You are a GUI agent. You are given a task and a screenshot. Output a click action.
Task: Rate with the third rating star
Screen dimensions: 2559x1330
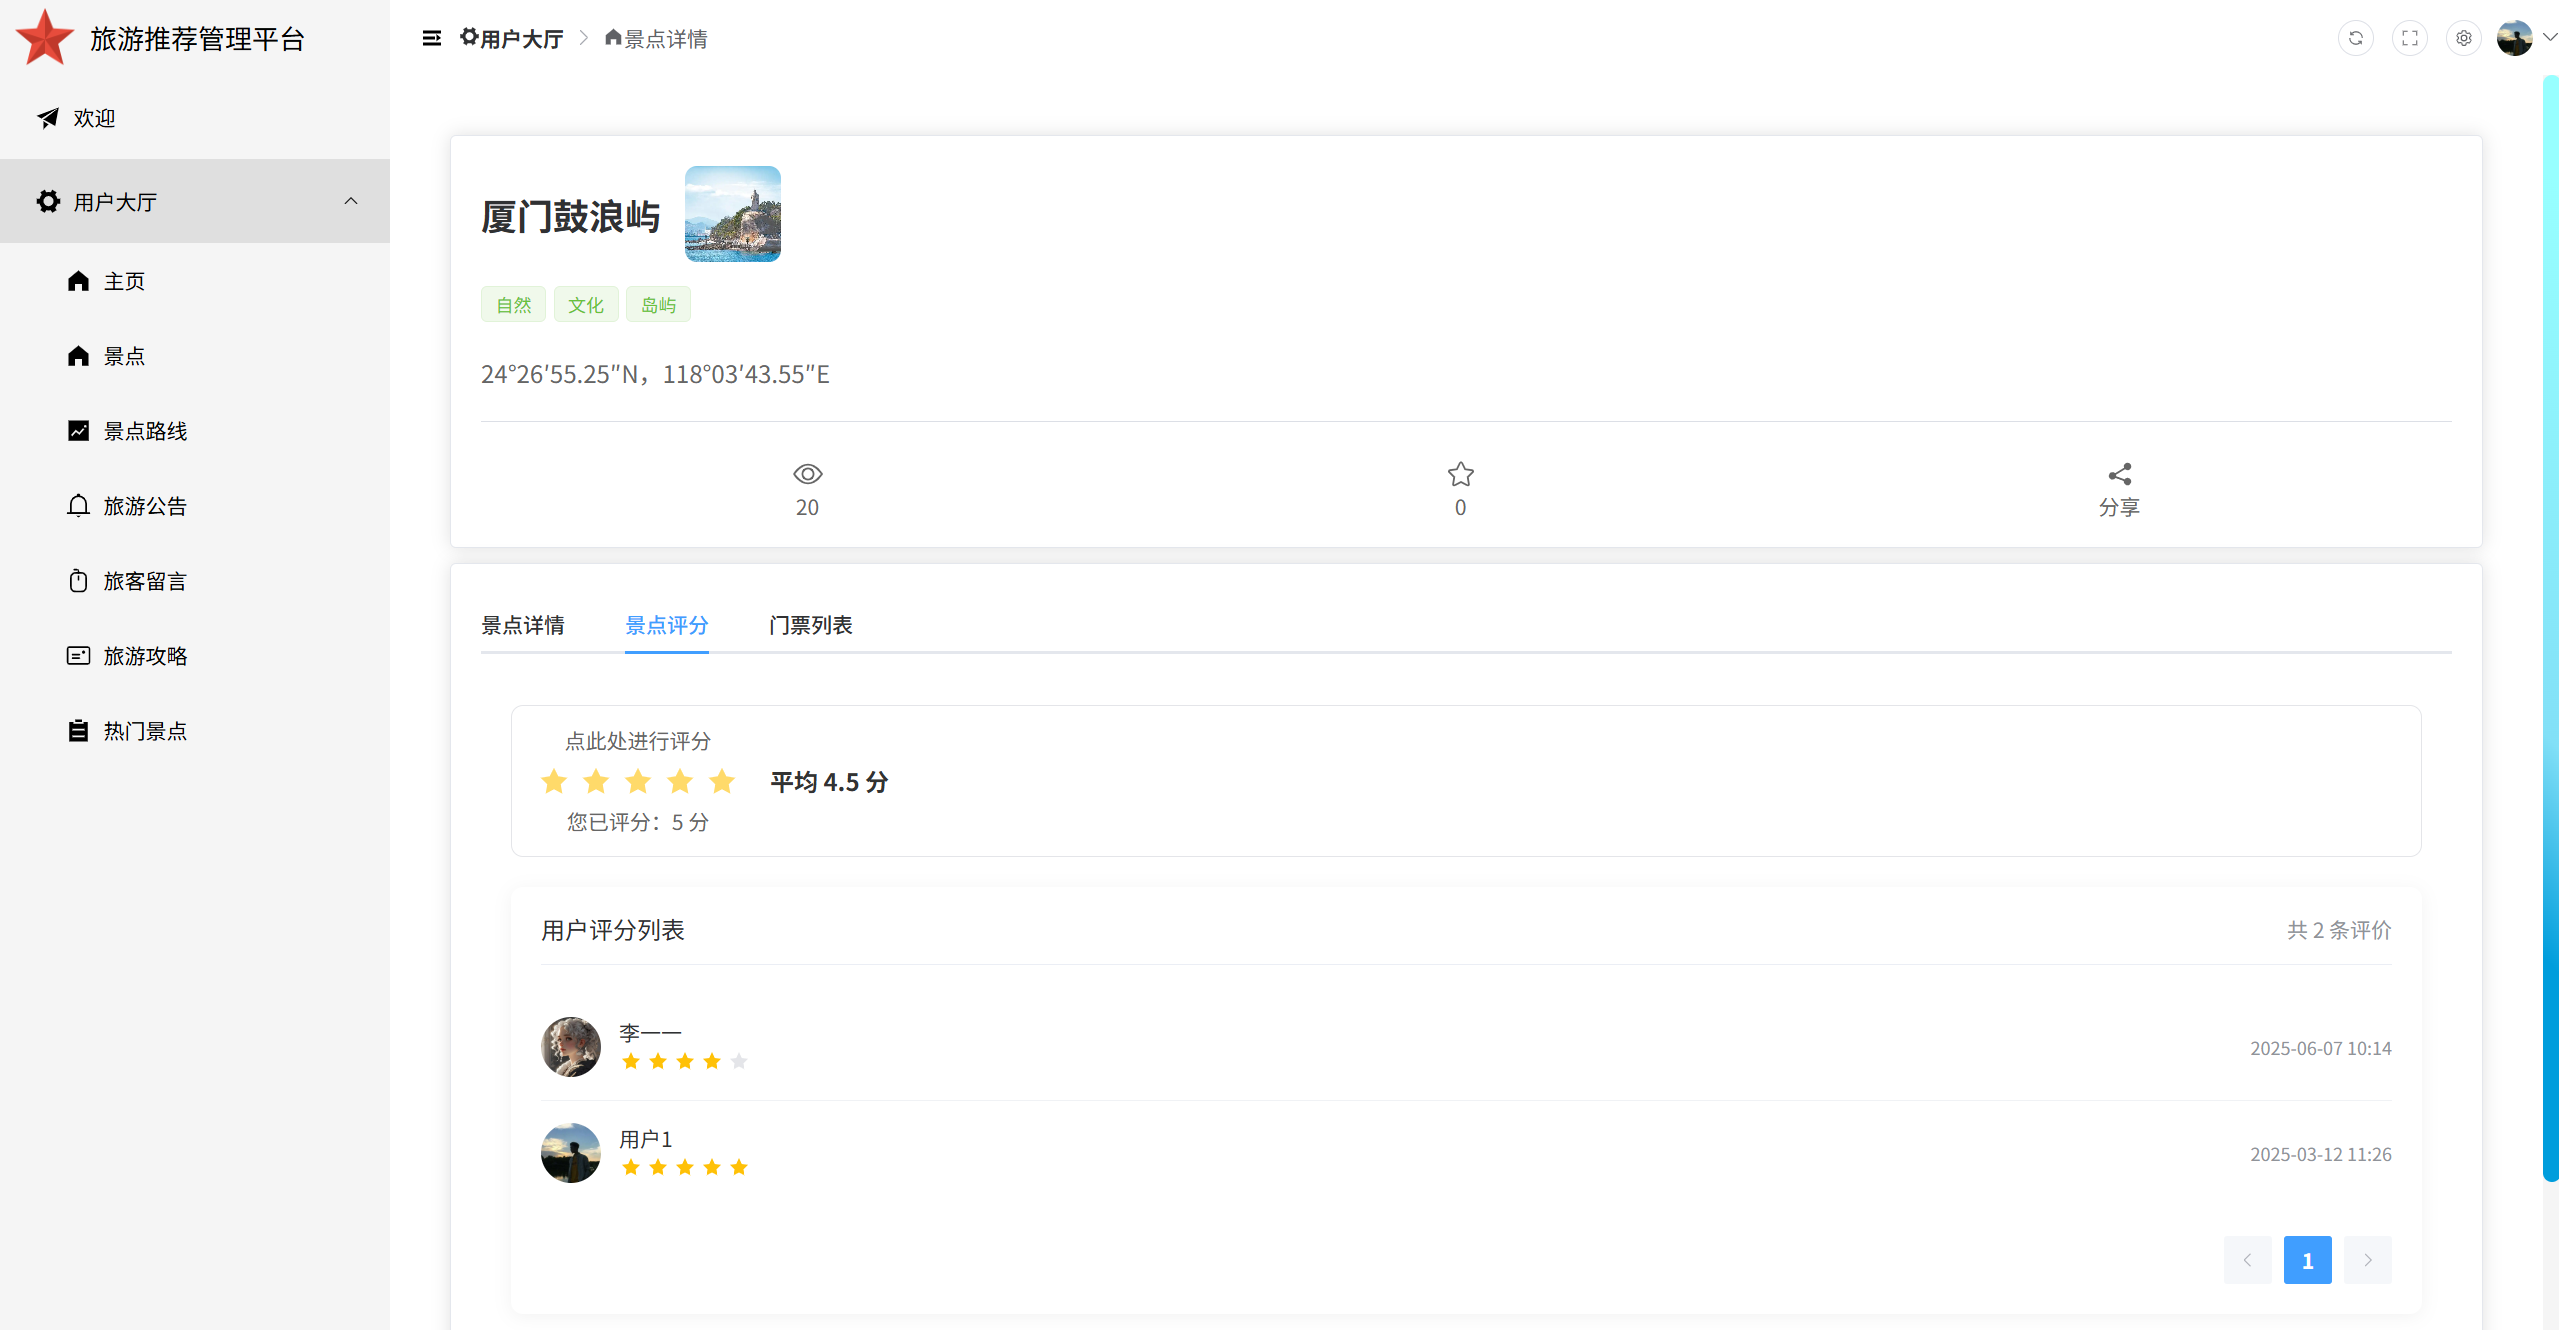638,781
